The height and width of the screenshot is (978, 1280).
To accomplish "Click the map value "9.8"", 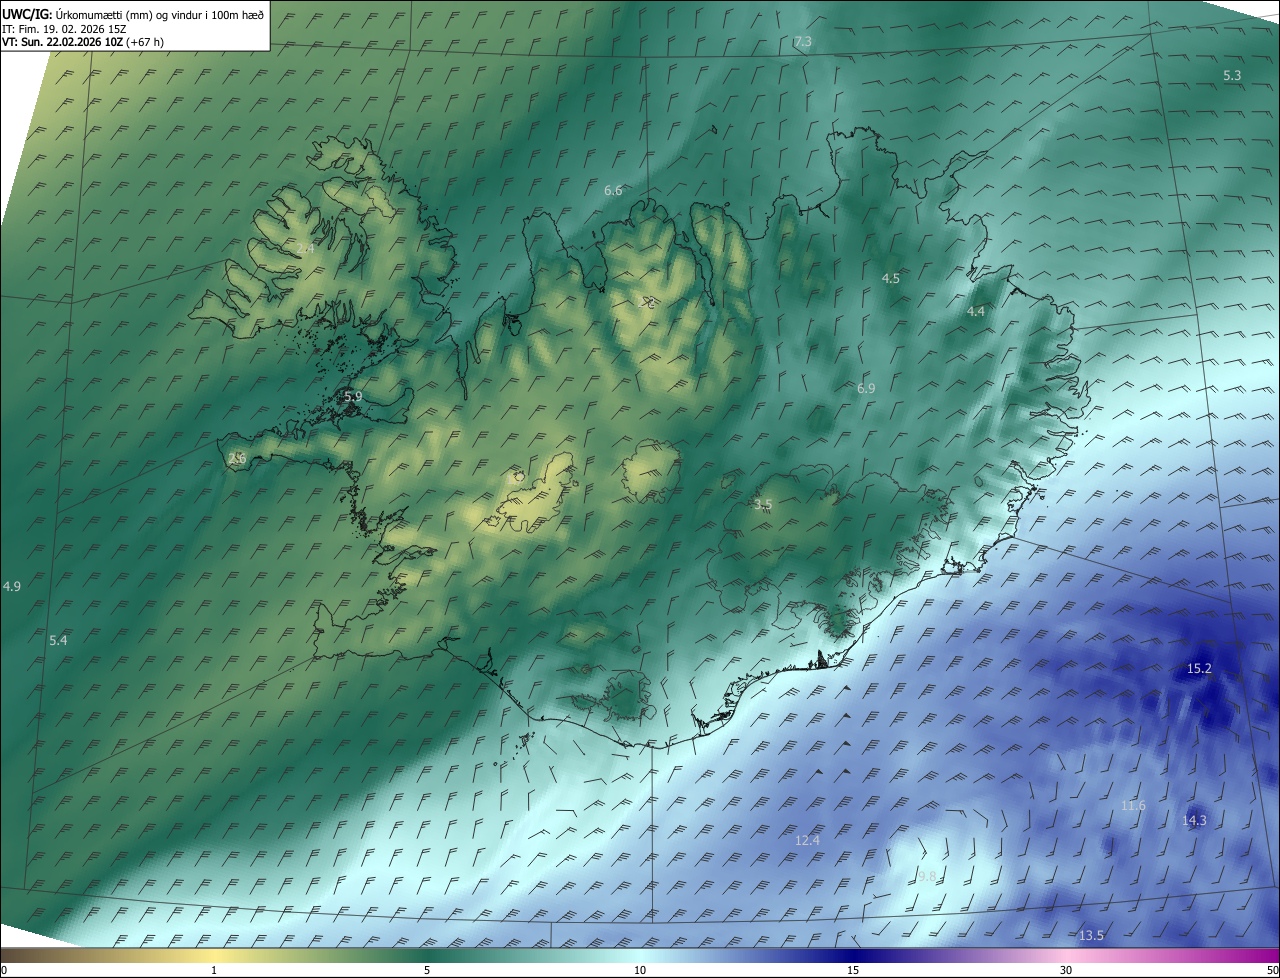I will click(x=927, y=876).
